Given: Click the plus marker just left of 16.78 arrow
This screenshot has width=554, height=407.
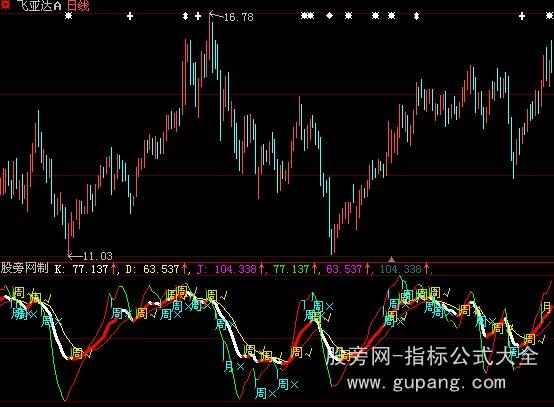Looking at the screenshot, I should (198, 16).
